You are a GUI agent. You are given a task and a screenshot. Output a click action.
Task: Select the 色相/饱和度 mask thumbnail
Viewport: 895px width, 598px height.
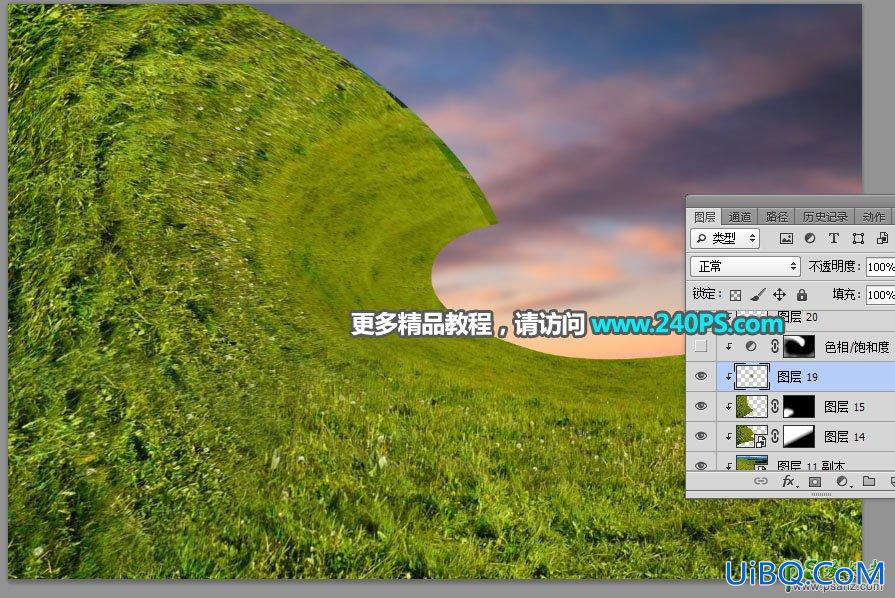coord(799,346)
